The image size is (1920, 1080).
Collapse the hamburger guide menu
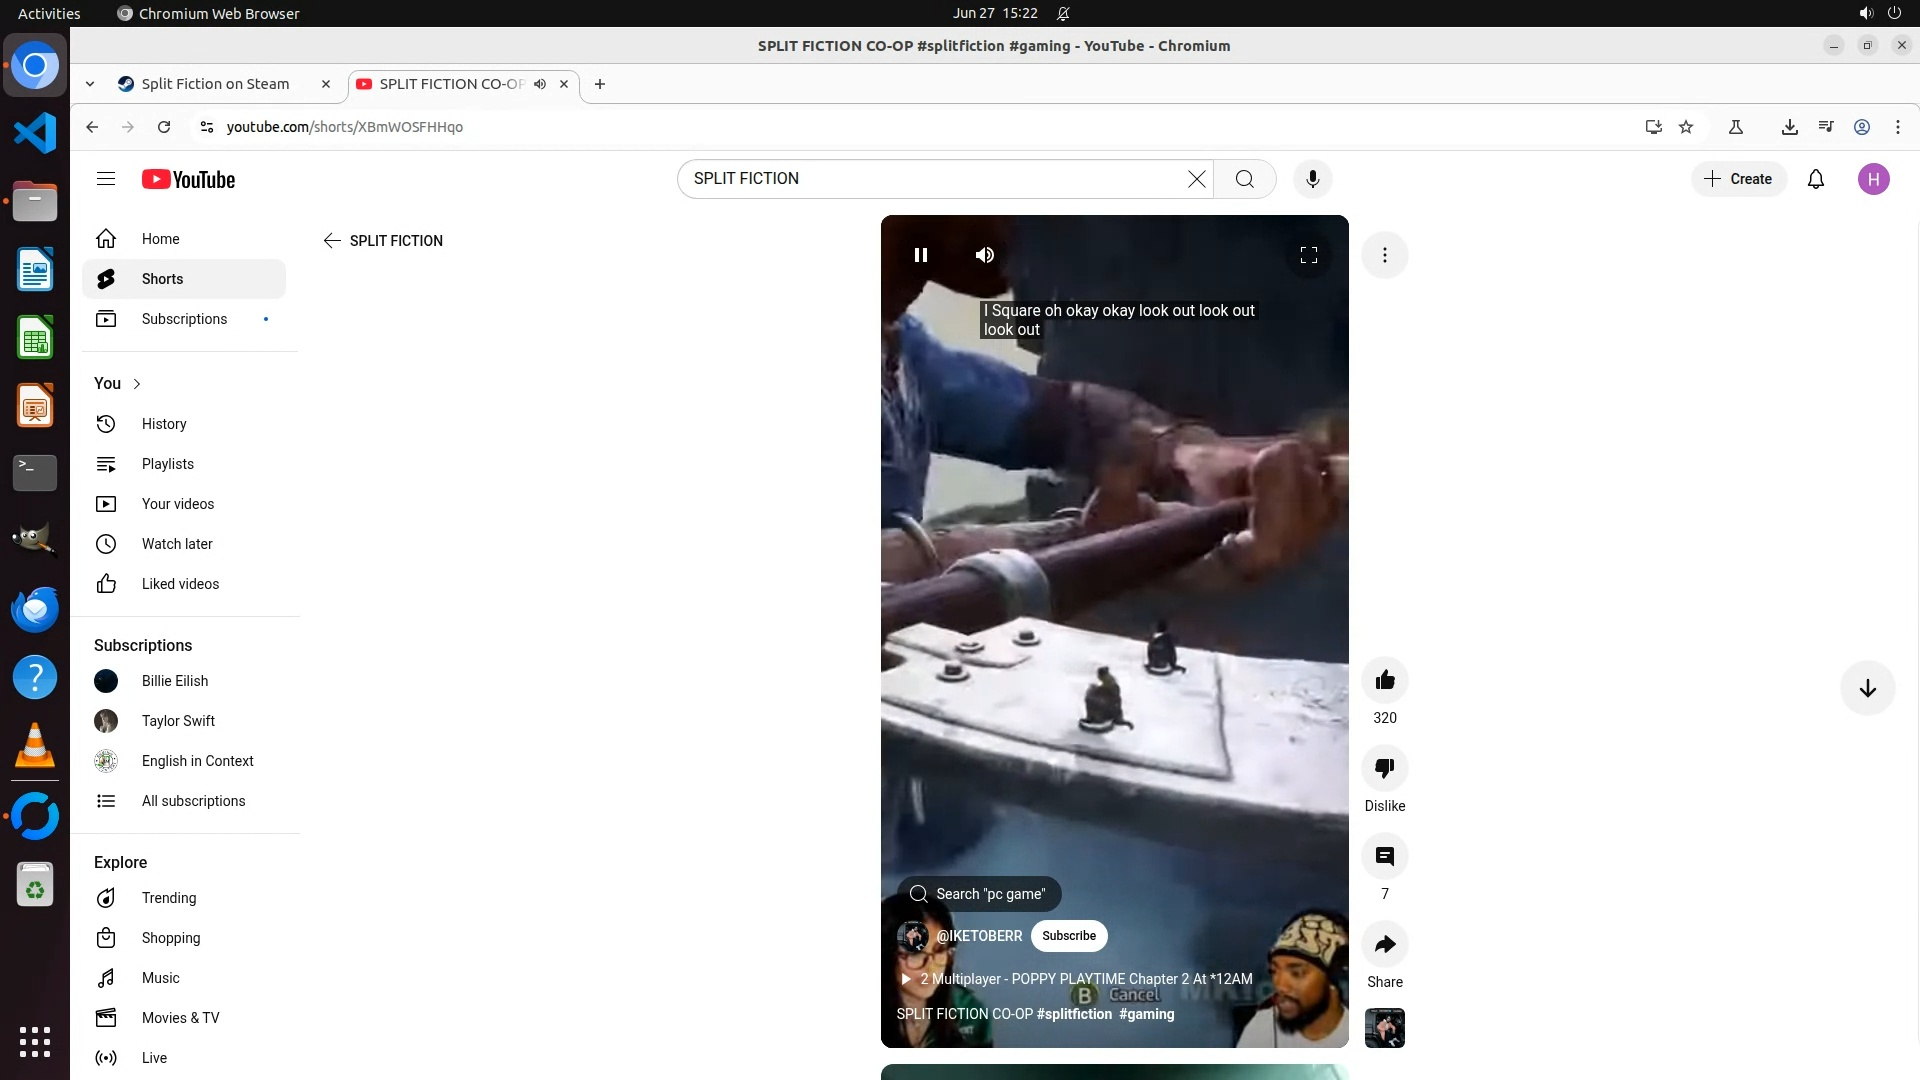pos(106,179)
